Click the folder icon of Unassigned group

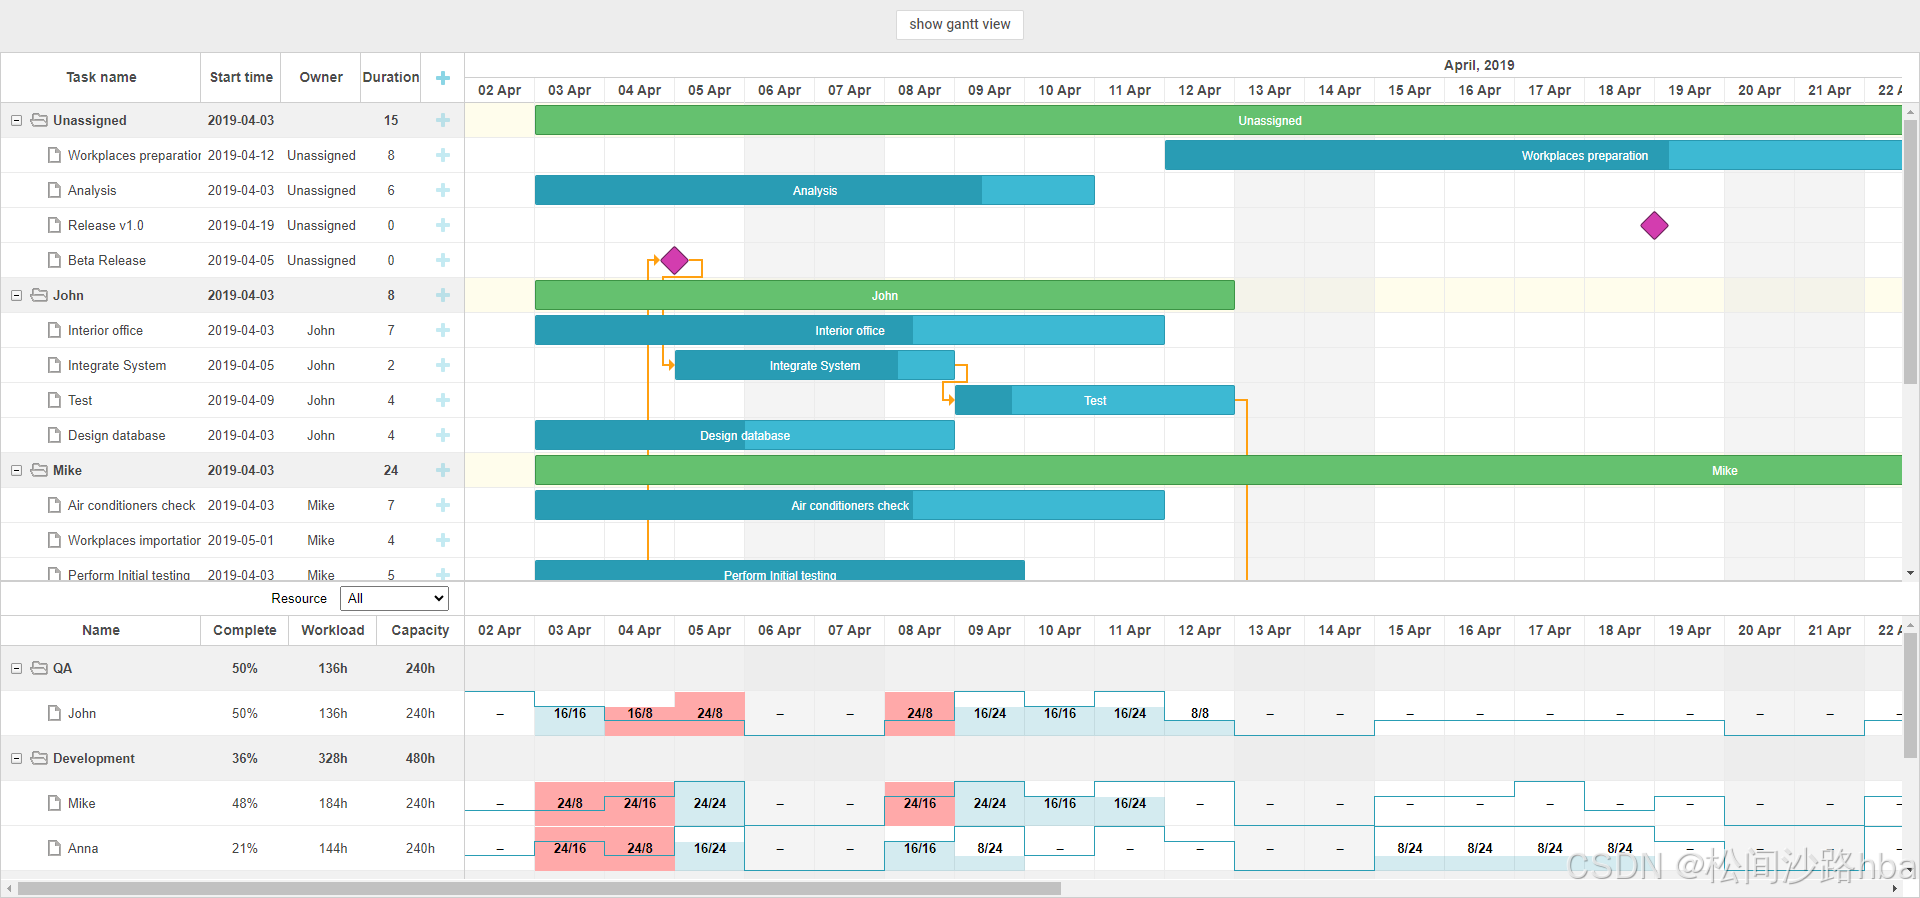pos(39,120)
